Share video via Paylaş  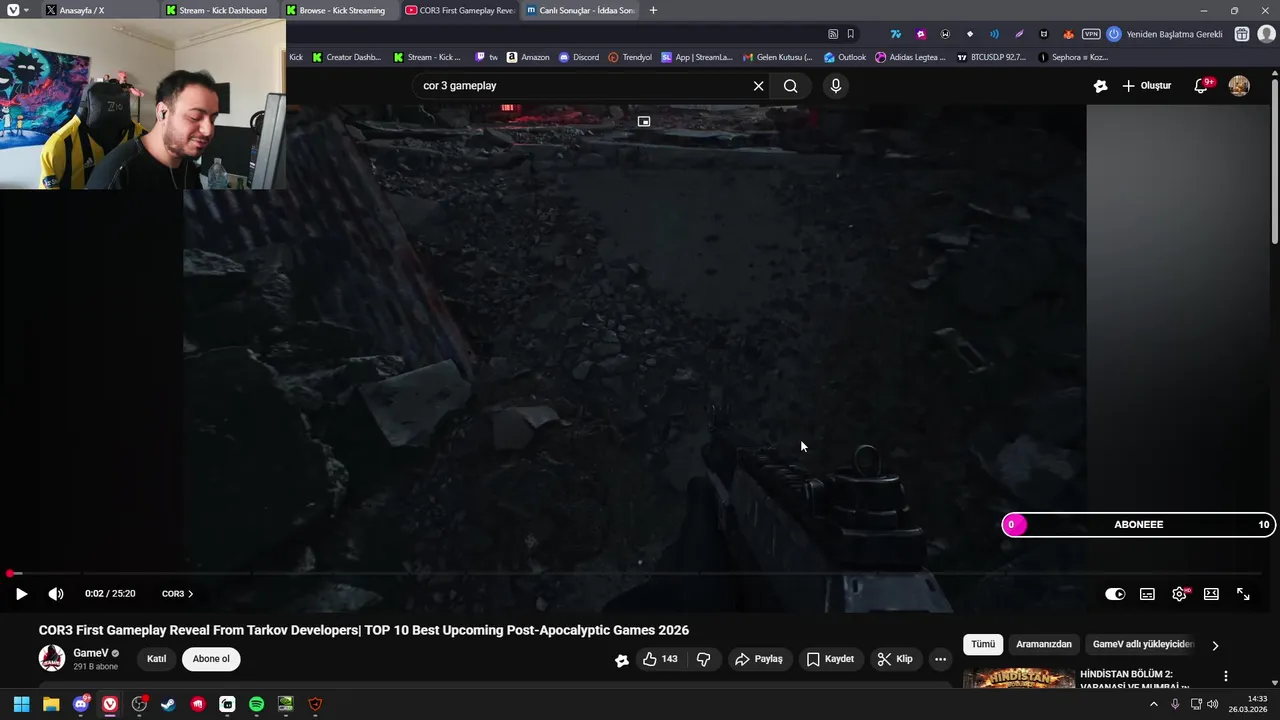(x=759, y=659)
